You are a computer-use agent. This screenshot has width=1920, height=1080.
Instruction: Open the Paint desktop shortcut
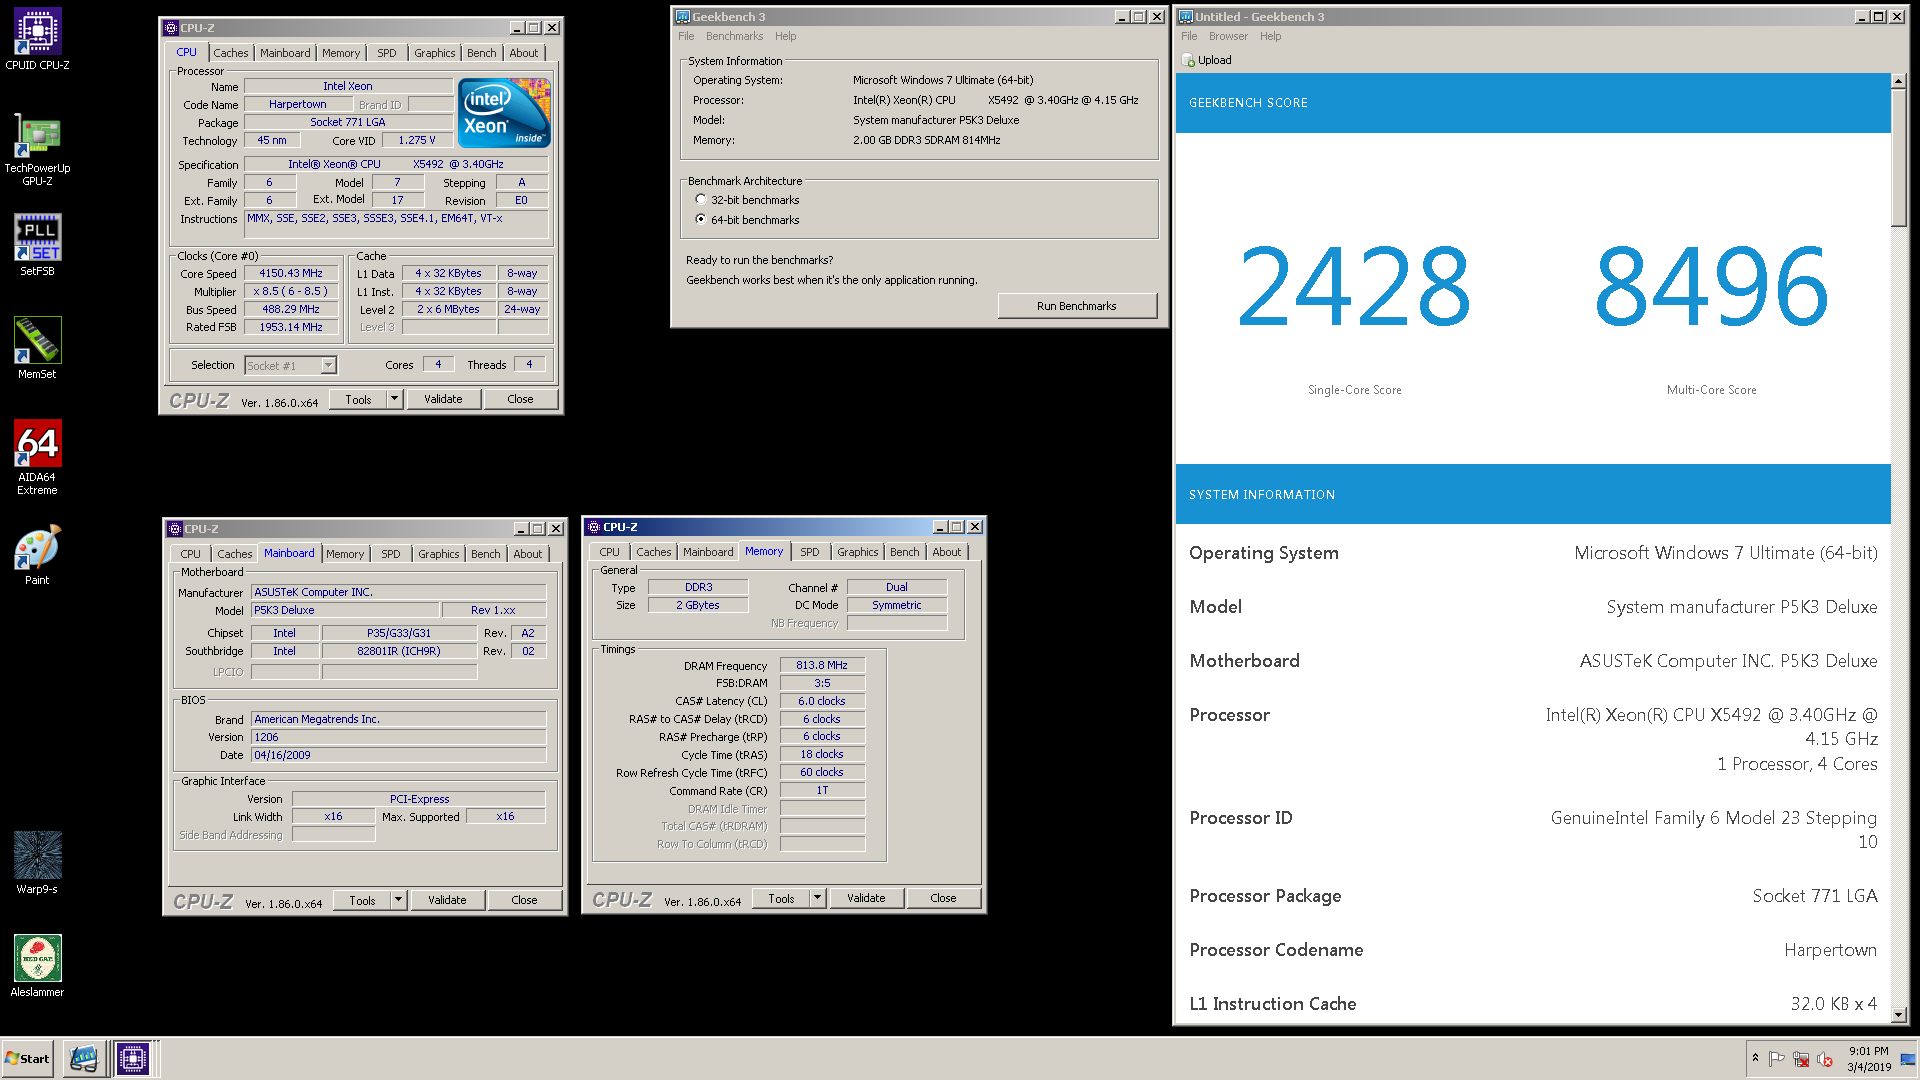point(37,555)
